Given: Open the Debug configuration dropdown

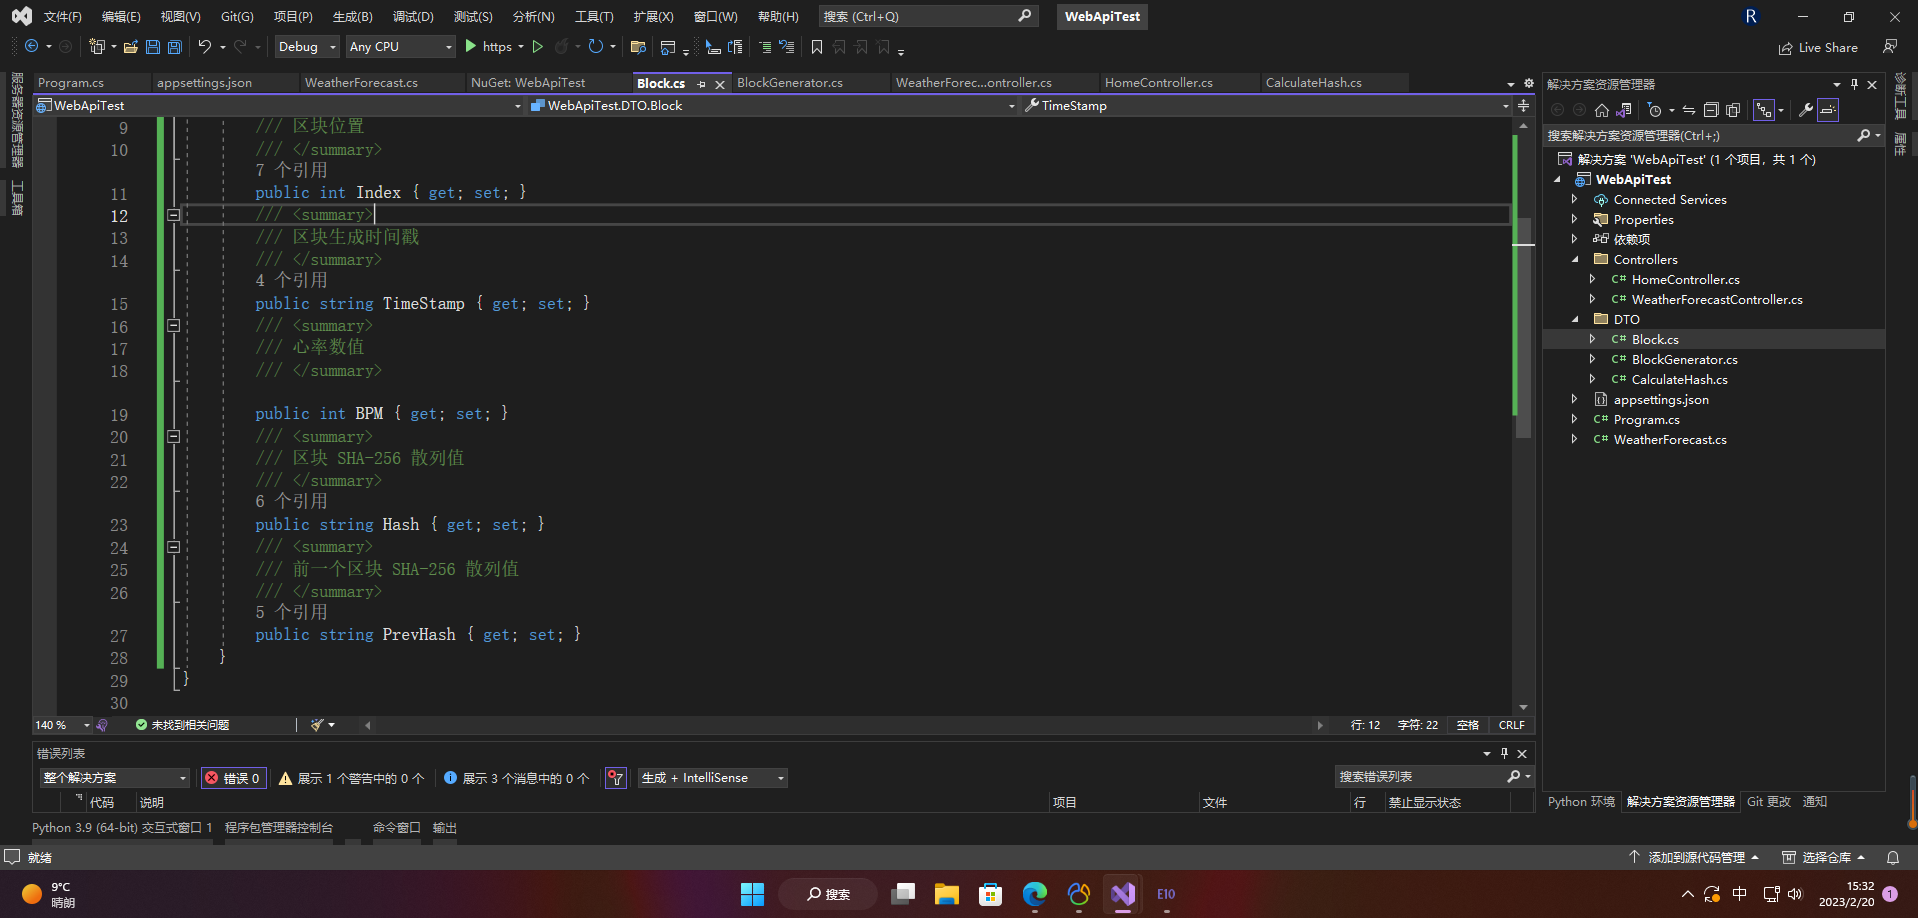Looking at the screenshot, I should pyautogui.click(x=307, y=47).
